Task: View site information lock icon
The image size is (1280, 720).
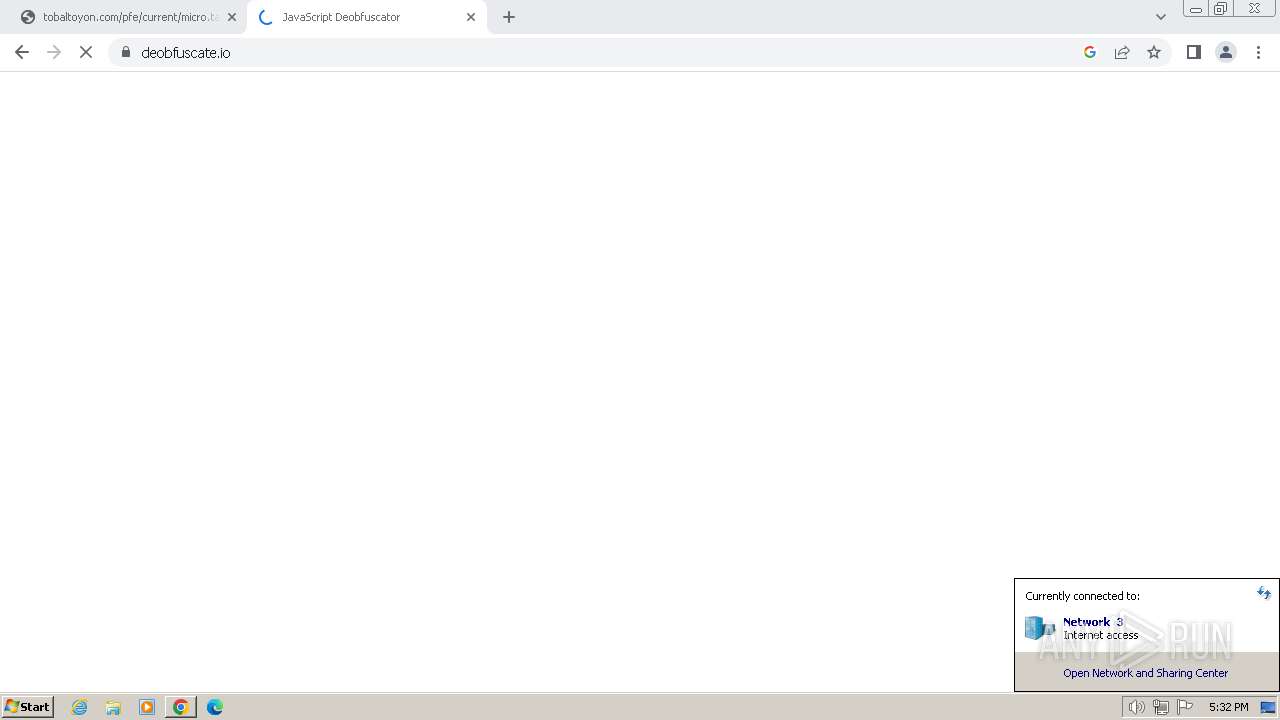Action: click(x=126, y=52)
